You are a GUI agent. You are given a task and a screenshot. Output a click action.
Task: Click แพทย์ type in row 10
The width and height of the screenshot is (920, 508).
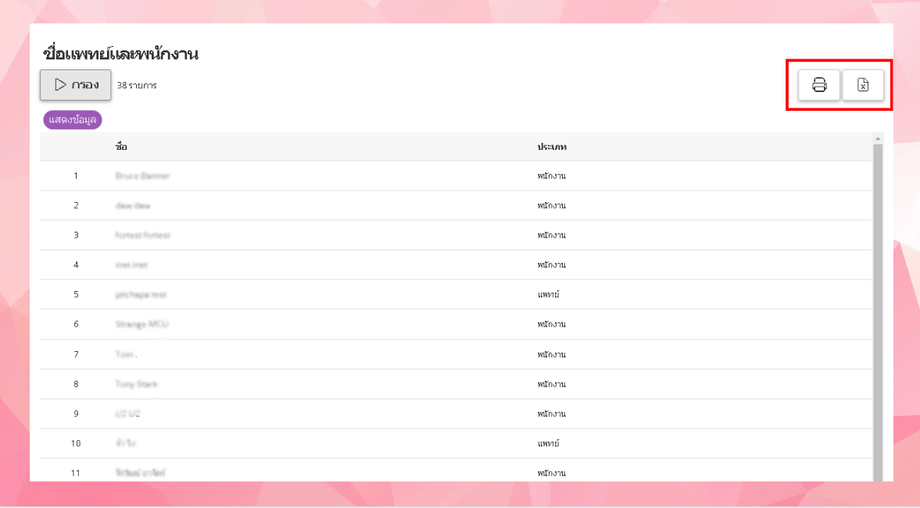[548, 443]
